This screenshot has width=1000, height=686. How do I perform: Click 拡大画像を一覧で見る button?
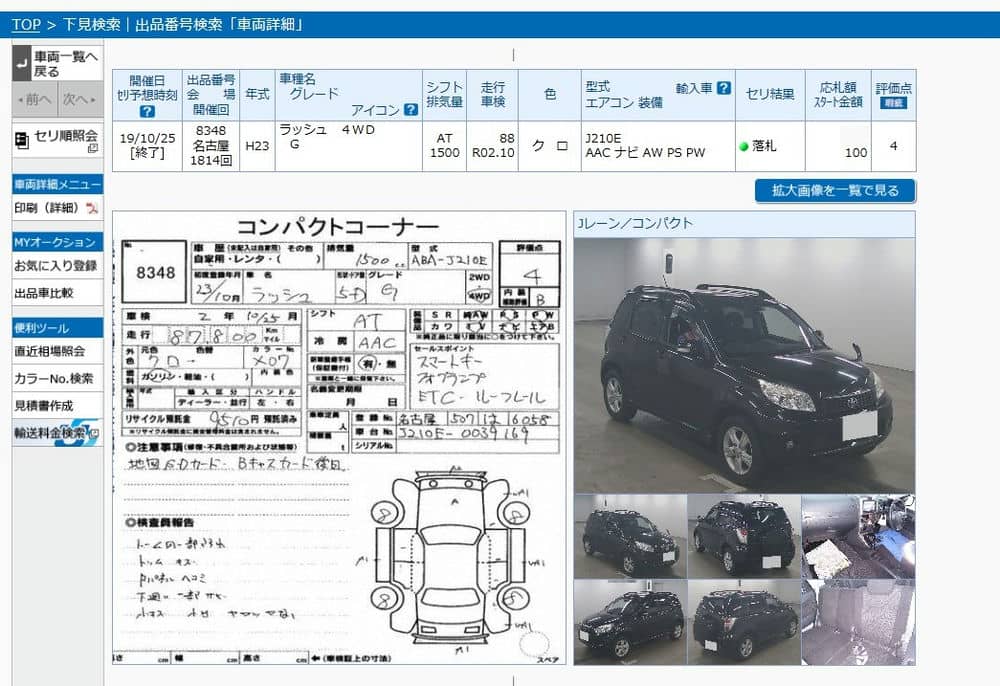click(x=835, y=190)
